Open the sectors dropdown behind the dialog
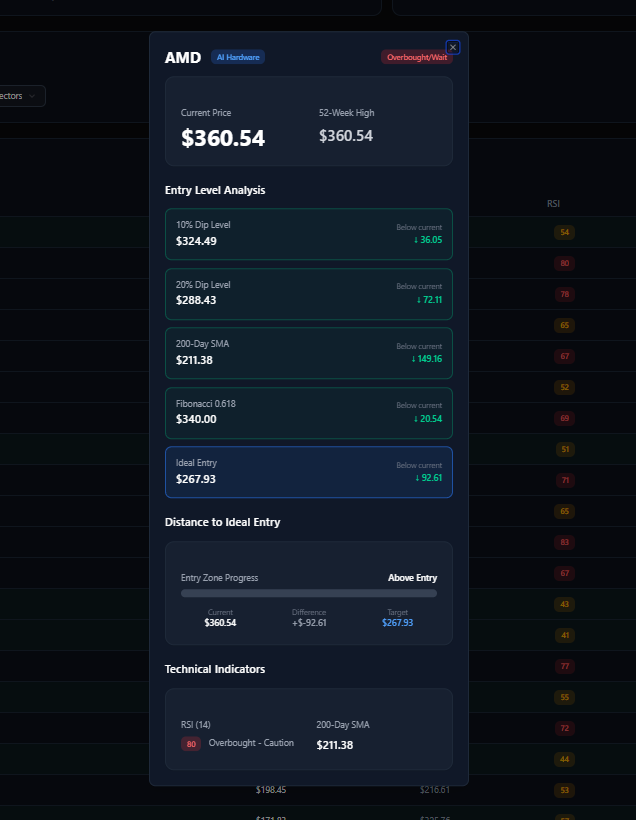The width and height of the screenshot is (636, 820). point(21,96)
